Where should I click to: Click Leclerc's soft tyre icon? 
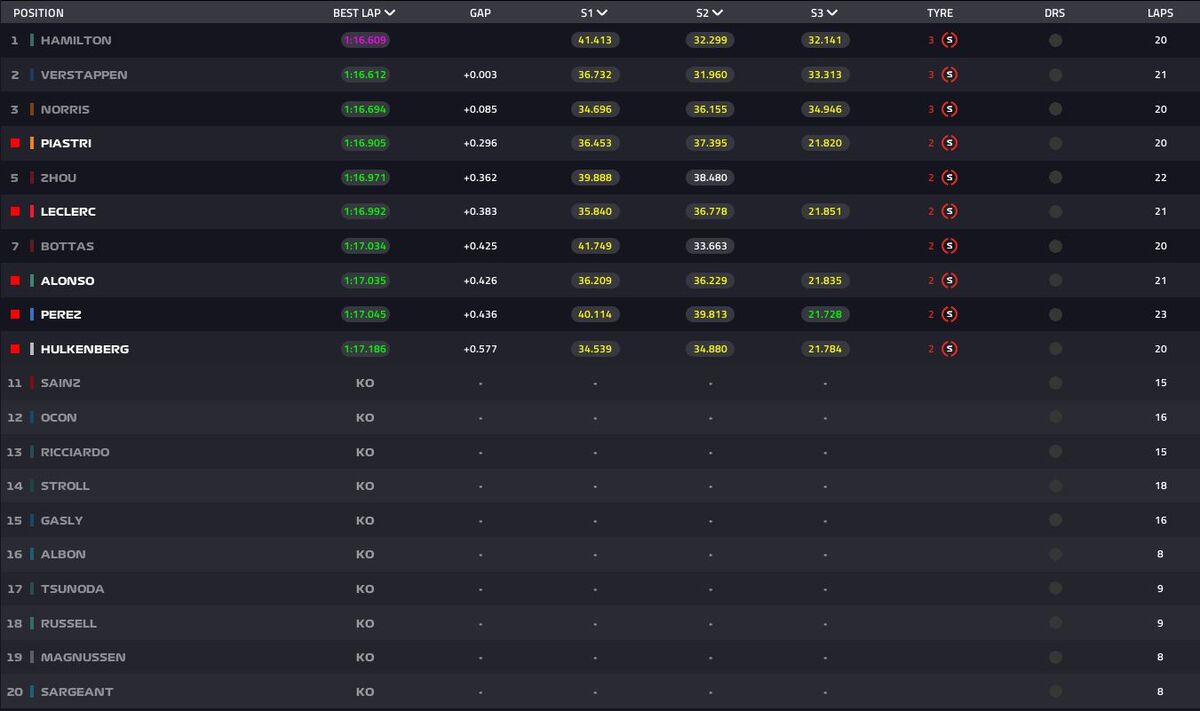(949, 211)
